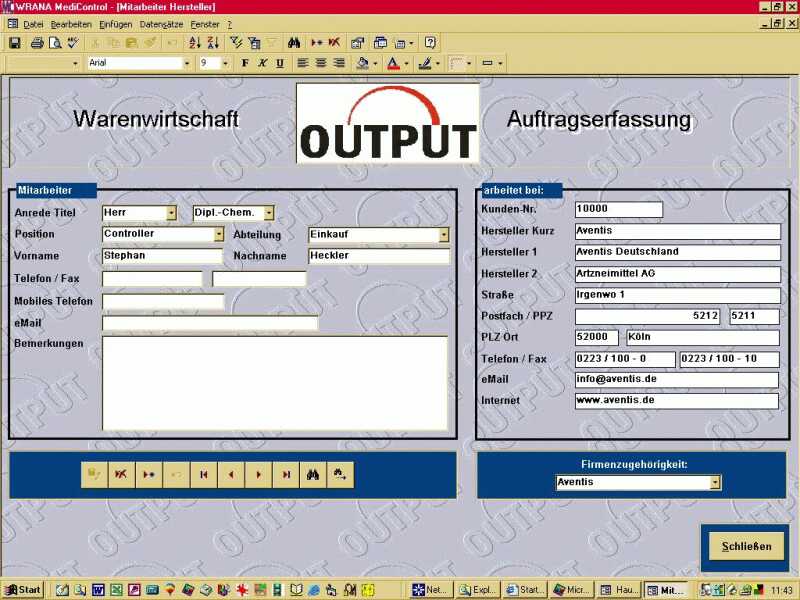This screenshot has width=800, height=600.
Task: Click the Nachname field containing Heckler
Action: tap(379, 256)
